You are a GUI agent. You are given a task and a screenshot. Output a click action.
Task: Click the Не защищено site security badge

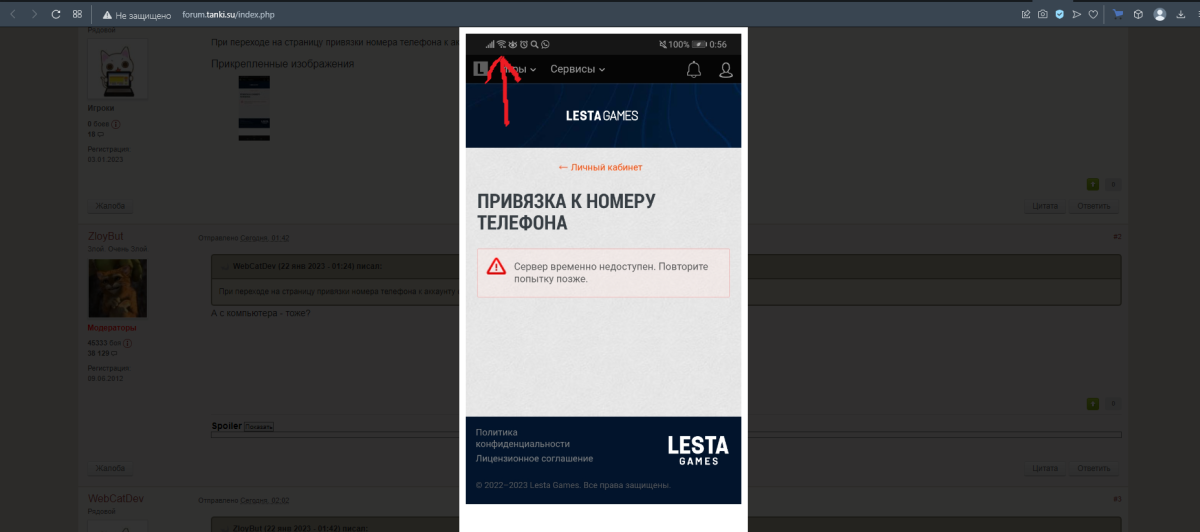point(138,15)
